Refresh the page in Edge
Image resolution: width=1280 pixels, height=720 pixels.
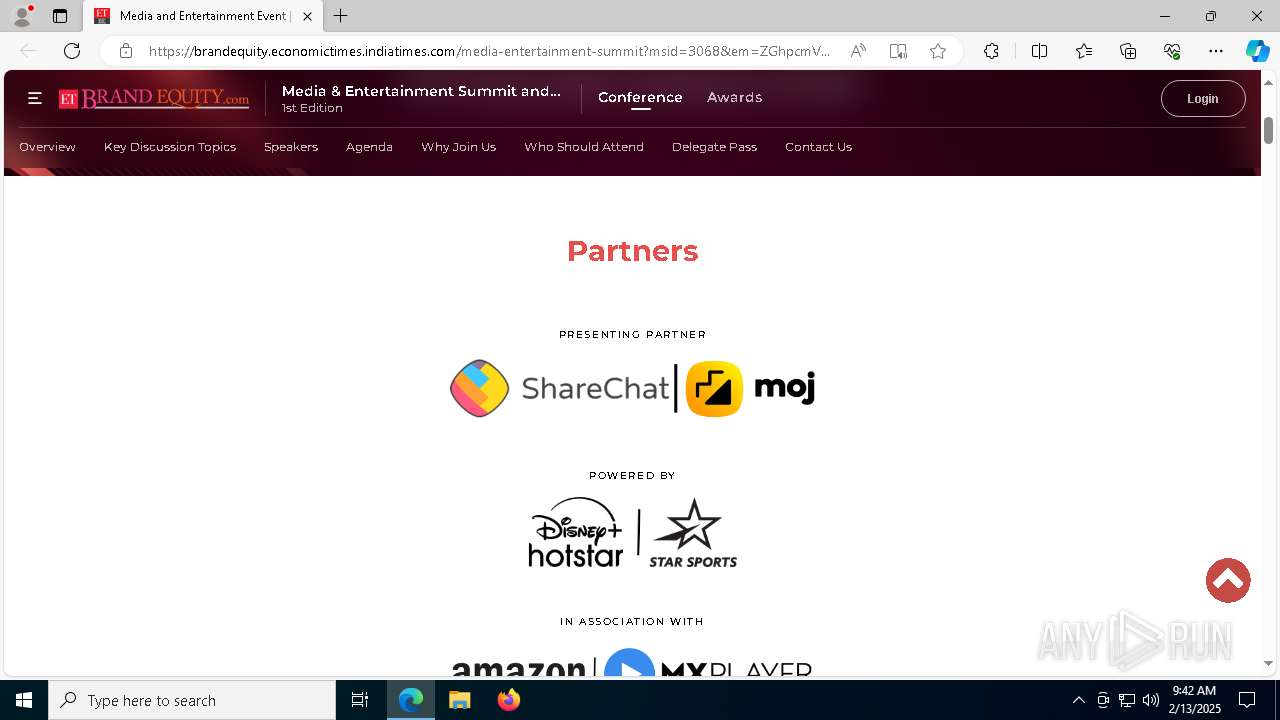coord(72,51)
